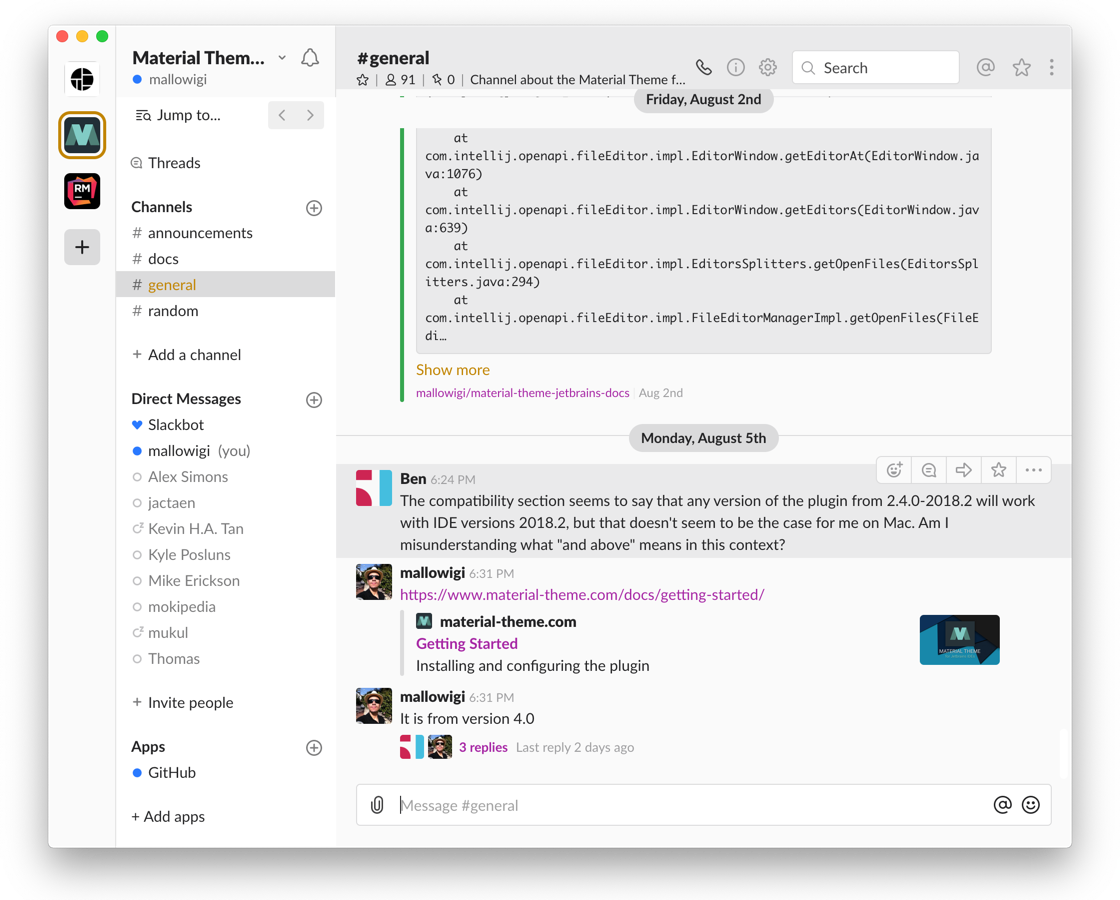The height and width of the screenshot is (900, 1120).
Task: Open the Monday, August 5th date menu
Action: click(x=704, y=438)
